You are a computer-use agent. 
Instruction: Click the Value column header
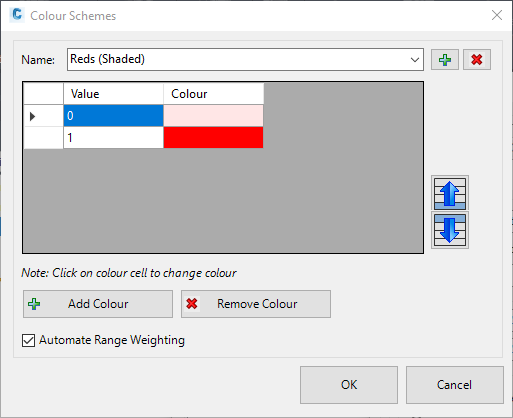113,94
